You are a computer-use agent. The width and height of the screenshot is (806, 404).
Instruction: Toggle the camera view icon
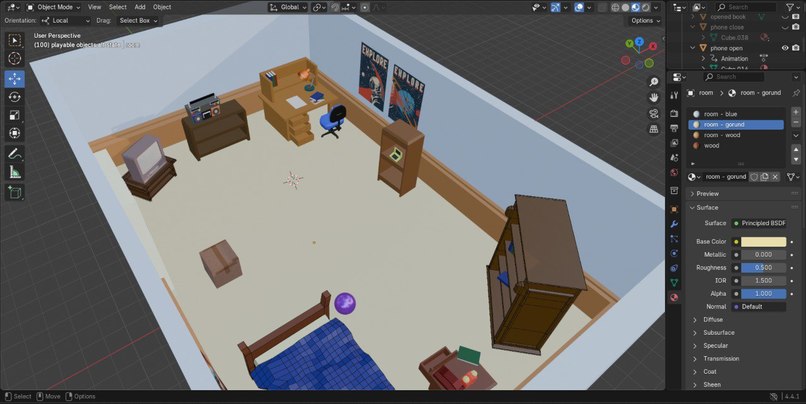pyautogui.click(x=654, y=114)
